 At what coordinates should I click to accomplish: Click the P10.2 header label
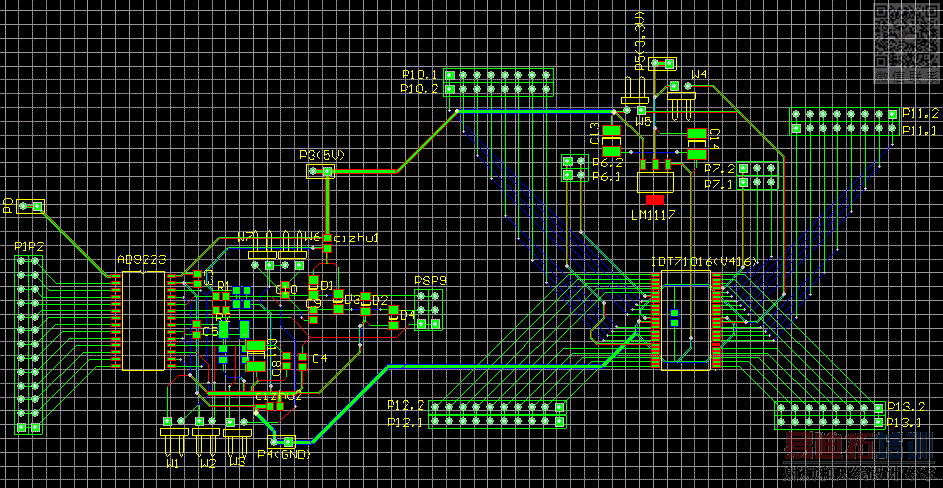[420, 88]
